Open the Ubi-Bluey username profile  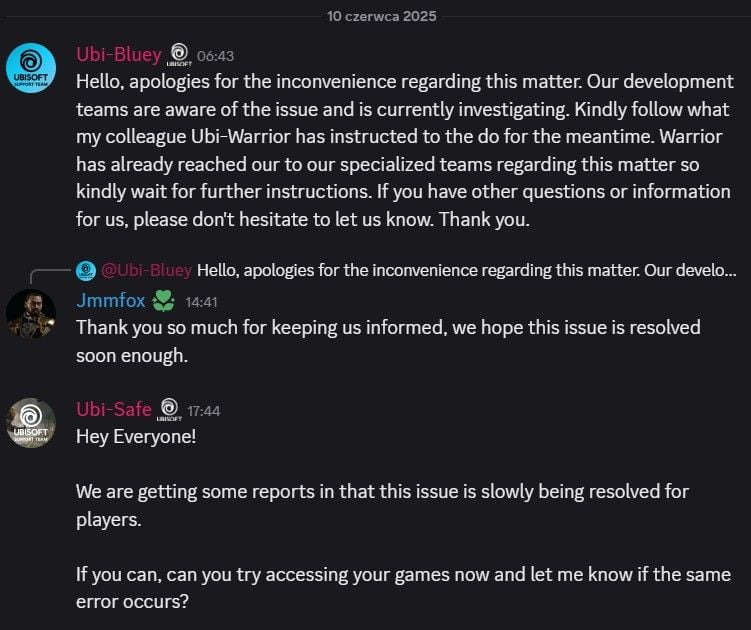pyautogui.click(x=119, y=55)
